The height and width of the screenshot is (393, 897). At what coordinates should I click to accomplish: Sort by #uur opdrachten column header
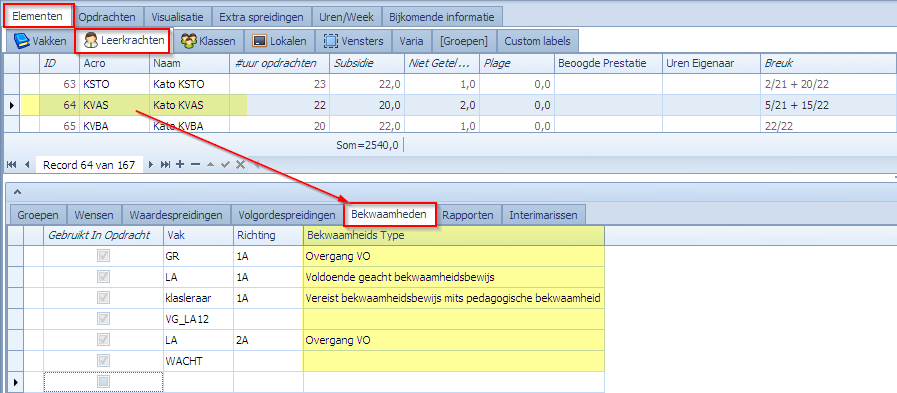tap(280, 63)
